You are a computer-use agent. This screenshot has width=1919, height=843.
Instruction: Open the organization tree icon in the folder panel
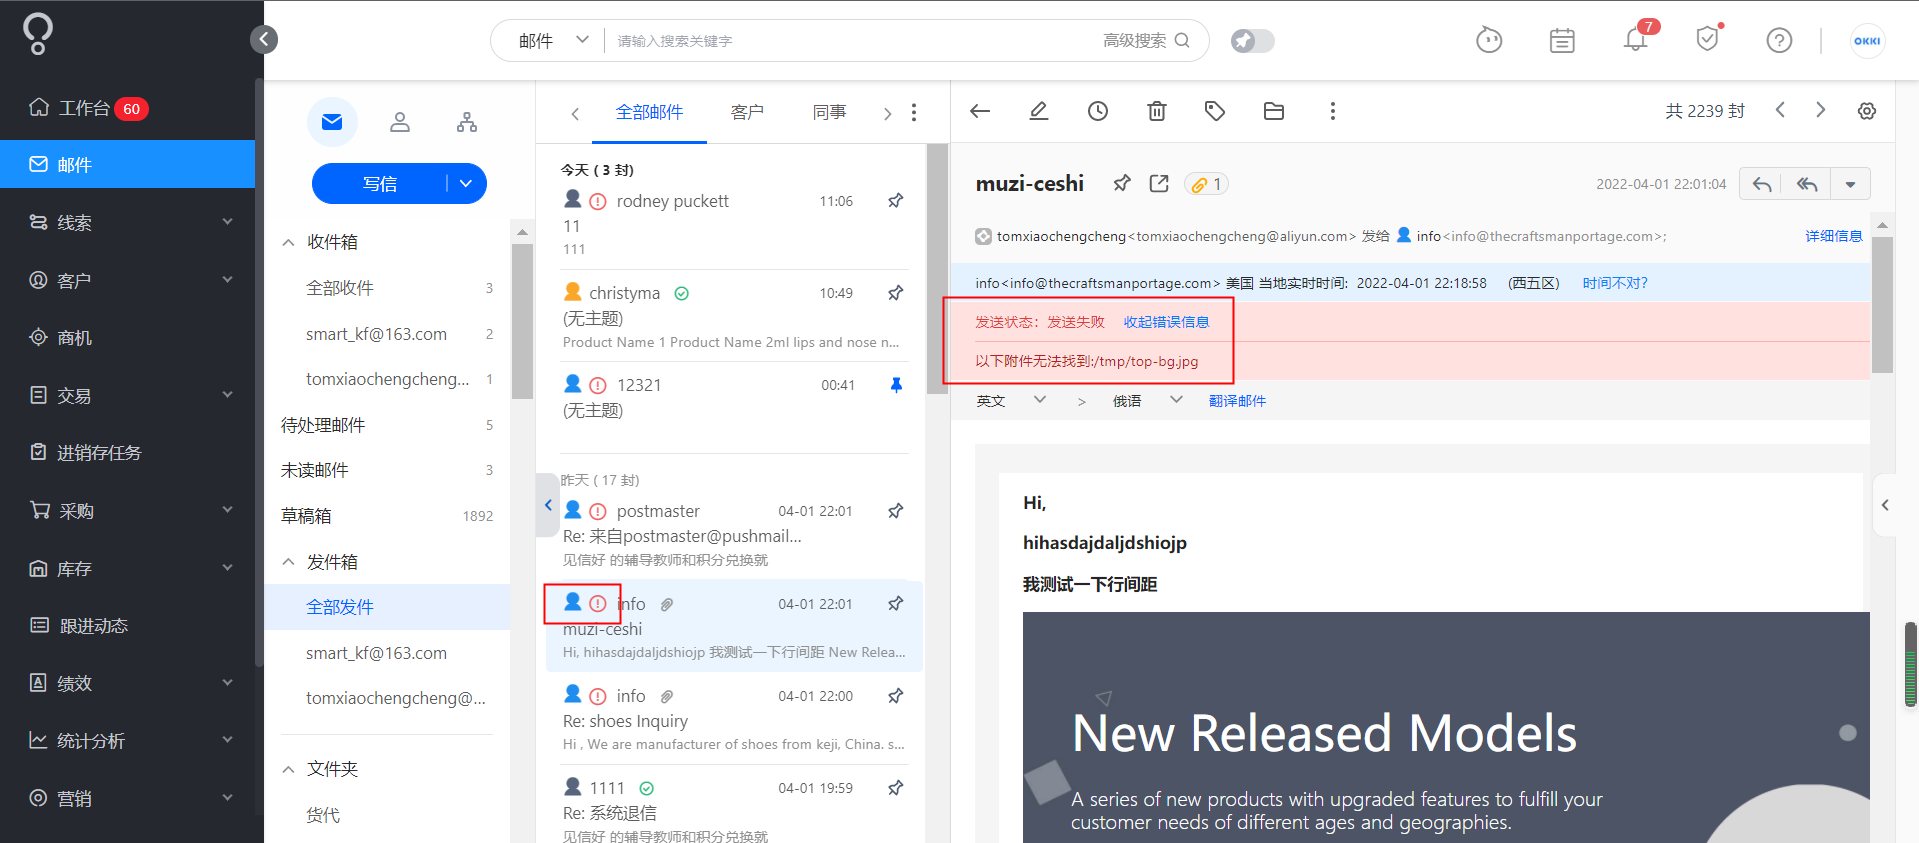tap(467, 122)
